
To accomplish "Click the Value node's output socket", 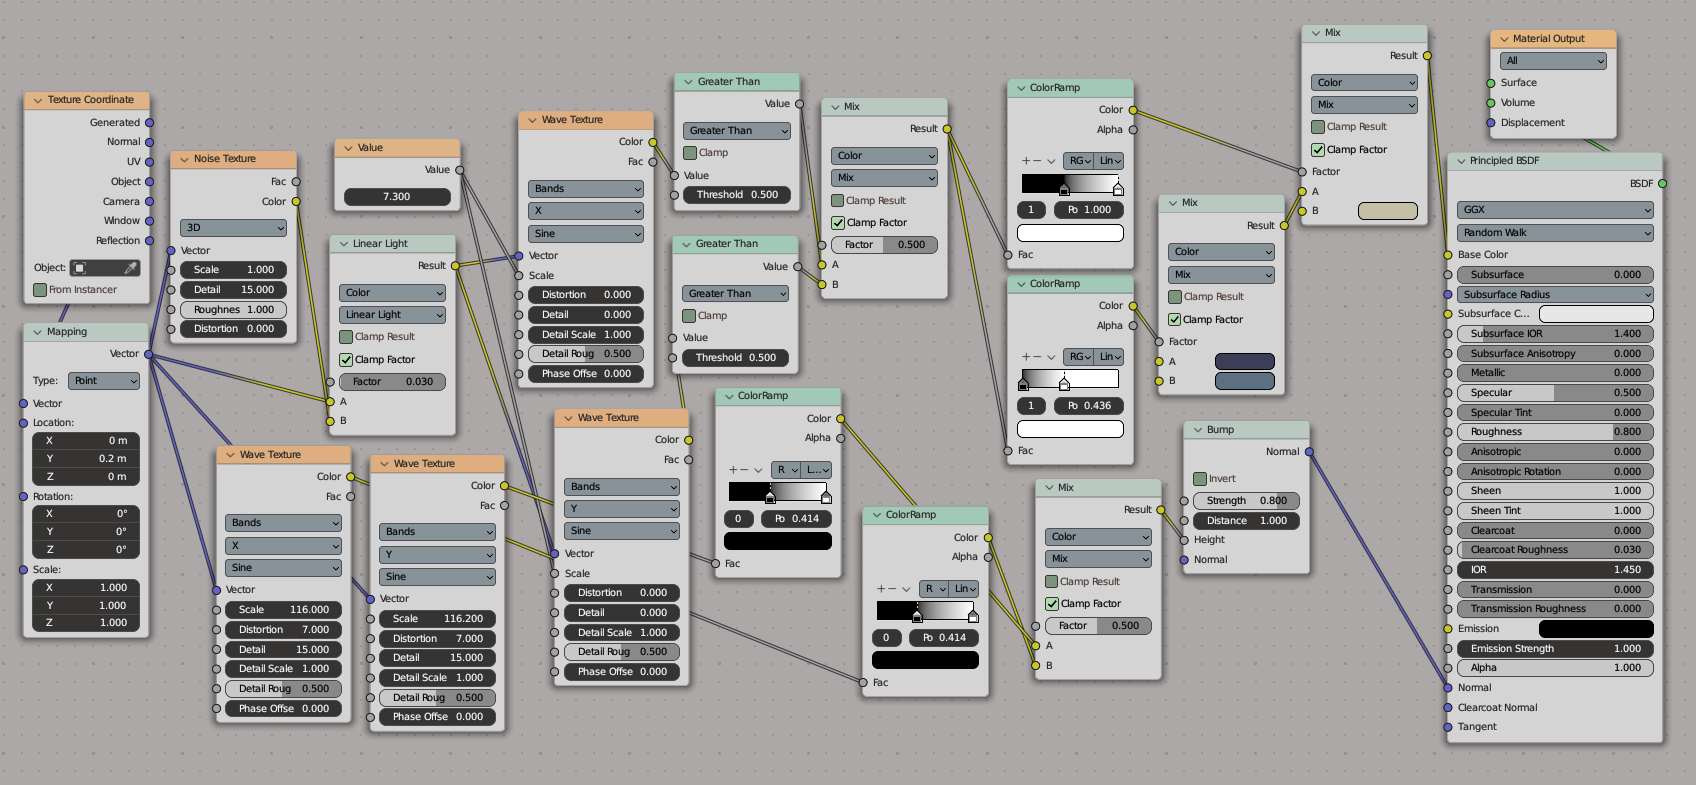I will (x=460, y=170).
